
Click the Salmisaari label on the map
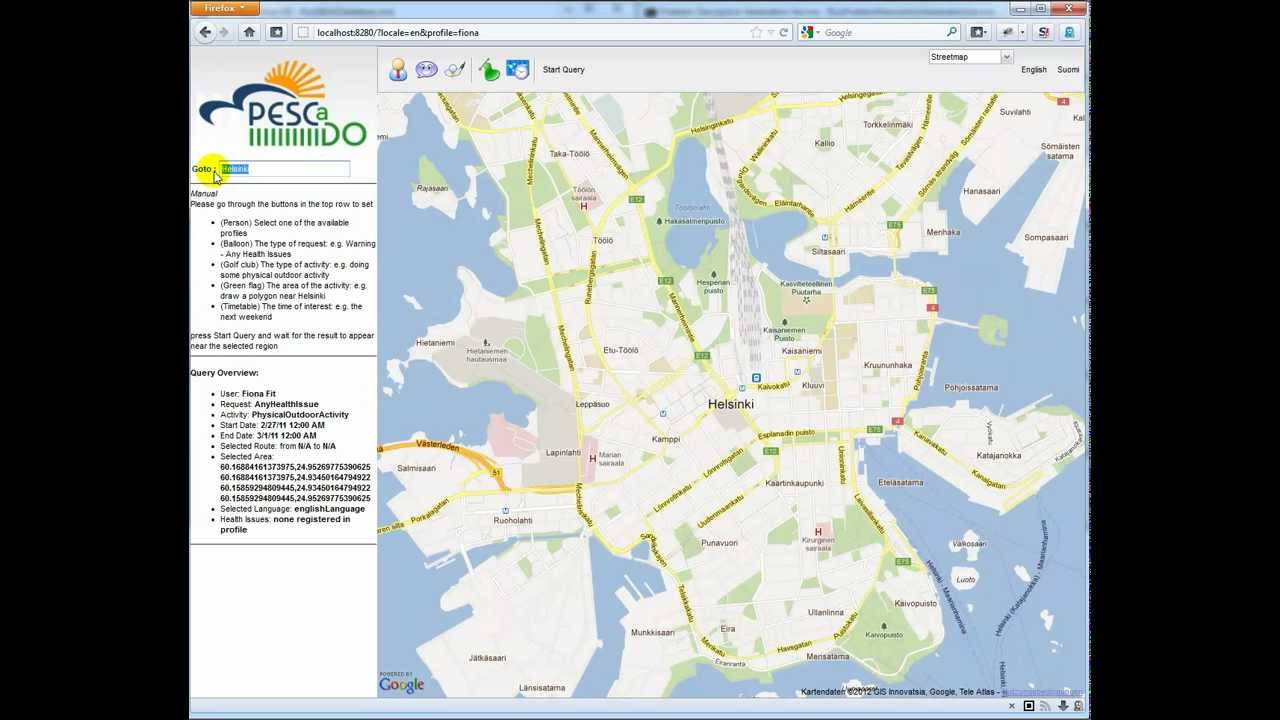416,468
